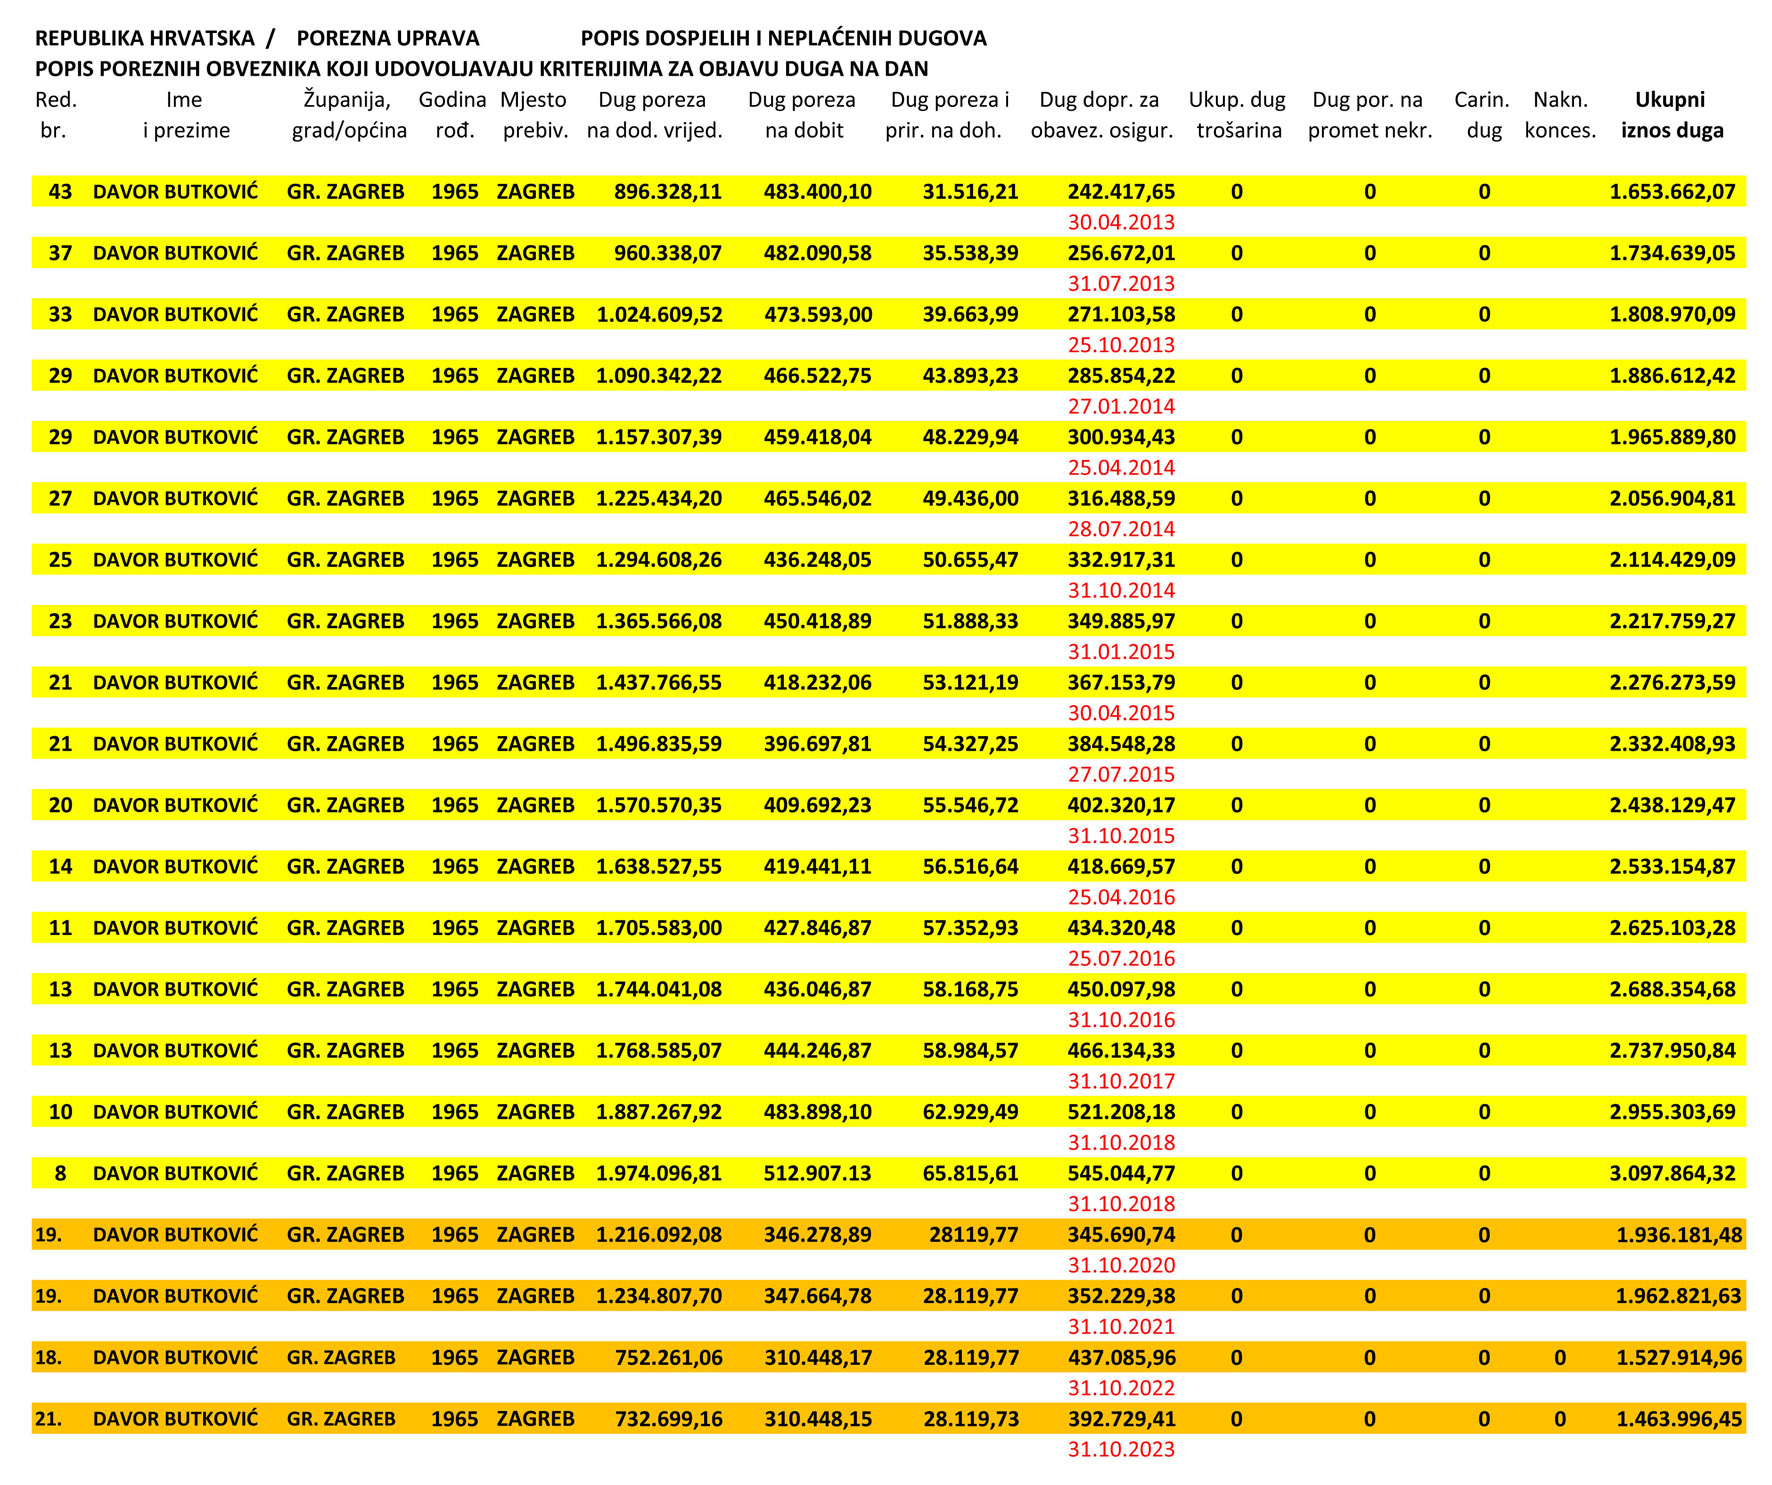Click the red date 31.10.2023
1772x1485 pixels.
[1121, 1450]
